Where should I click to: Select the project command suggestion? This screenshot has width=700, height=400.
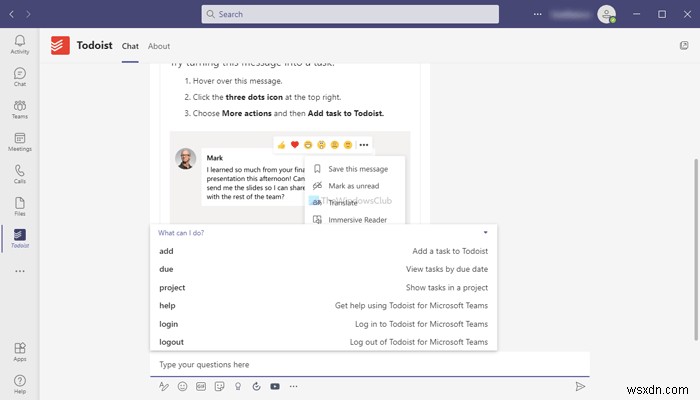(323, 288)
